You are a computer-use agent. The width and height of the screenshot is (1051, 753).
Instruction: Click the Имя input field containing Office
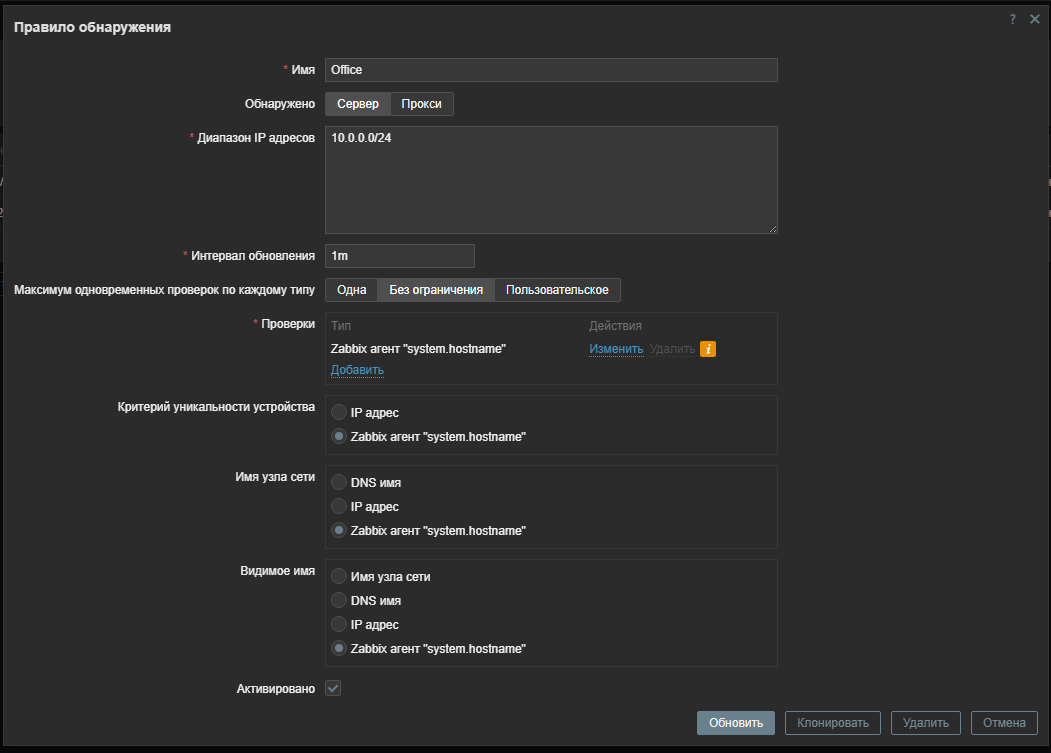(551, 70)
